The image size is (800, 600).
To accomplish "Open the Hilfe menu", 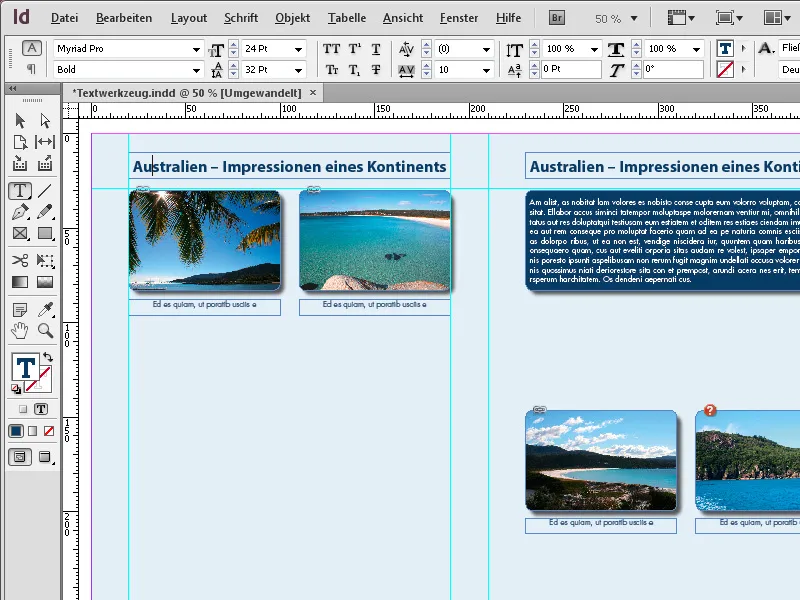I will pos(508,18).
